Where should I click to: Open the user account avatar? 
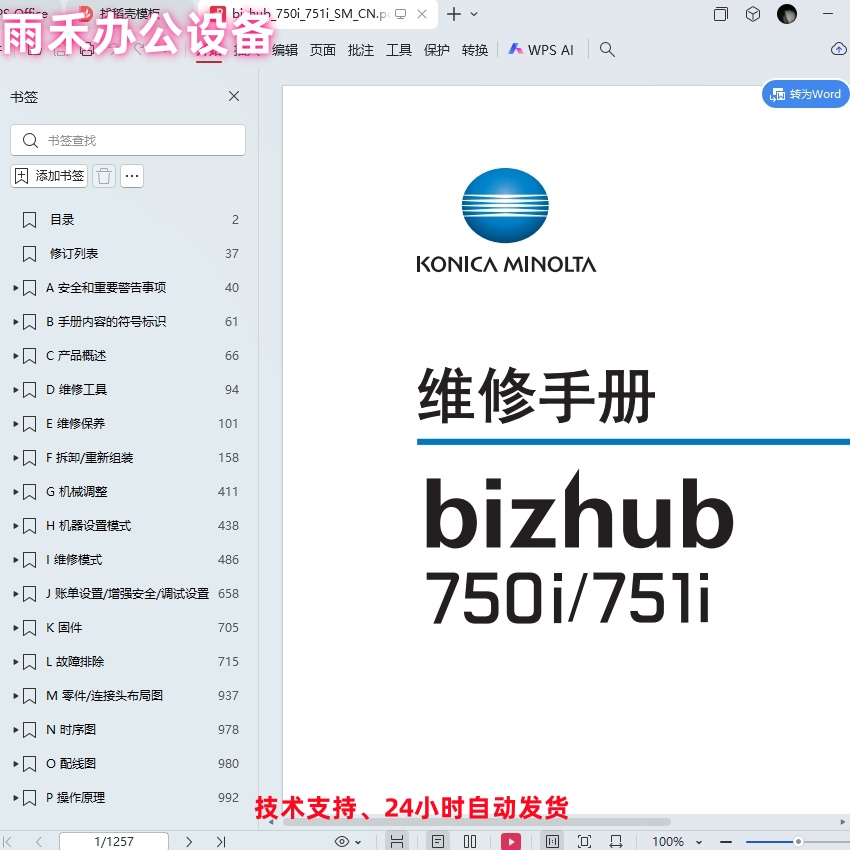[787, 14]
